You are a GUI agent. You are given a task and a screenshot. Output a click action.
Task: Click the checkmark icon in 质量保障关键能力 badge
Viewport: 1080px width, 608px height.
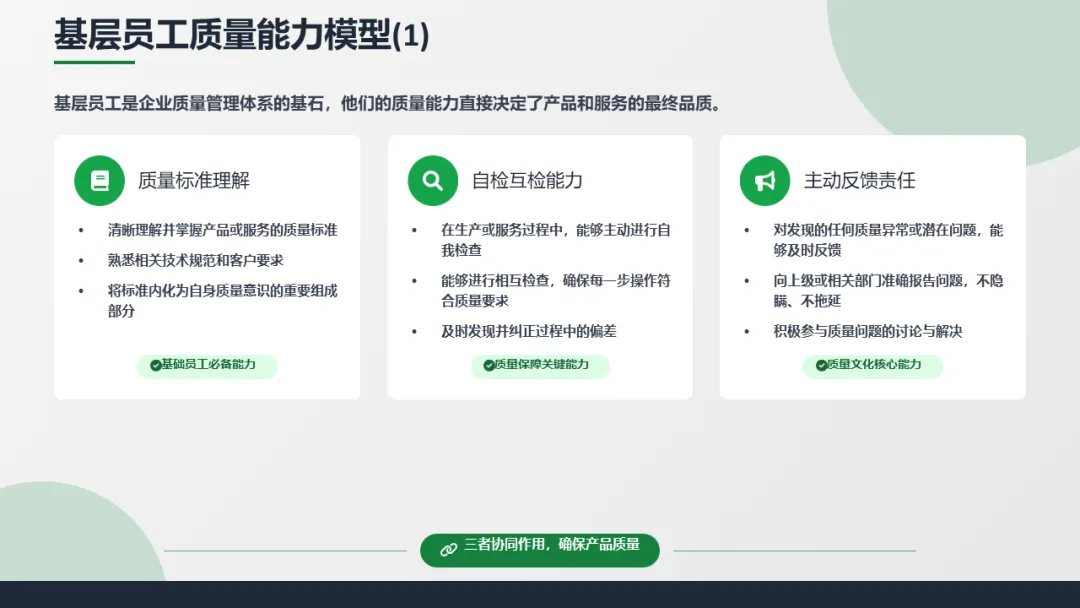click(x=489, y=365)
